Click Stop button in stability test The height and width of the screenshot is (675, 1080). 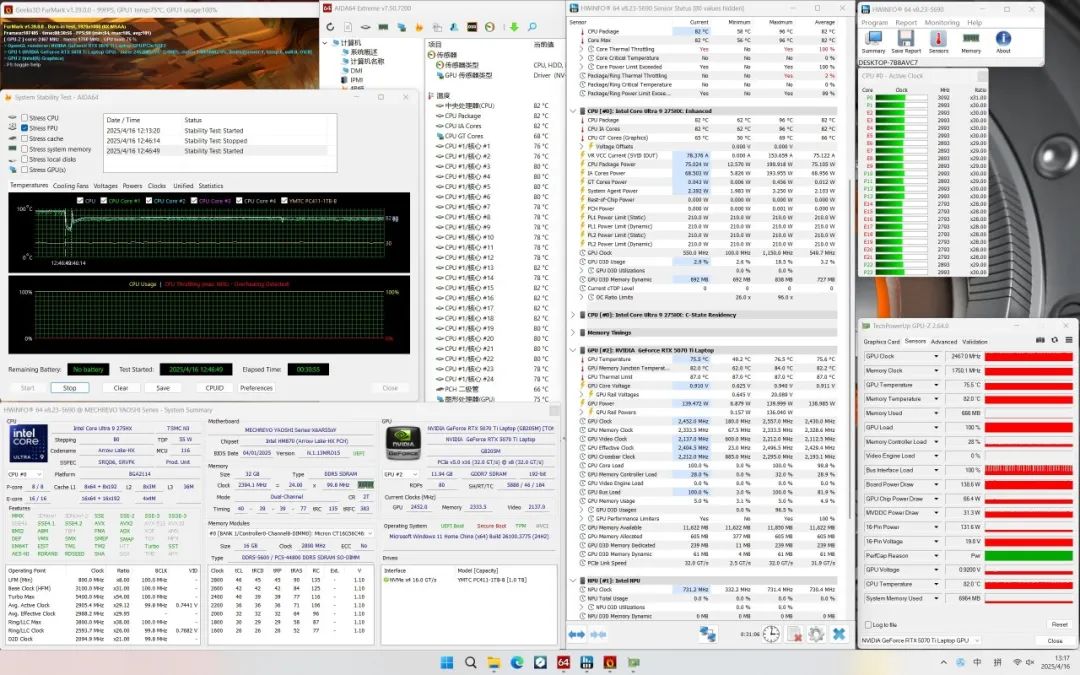click(70, 388)
